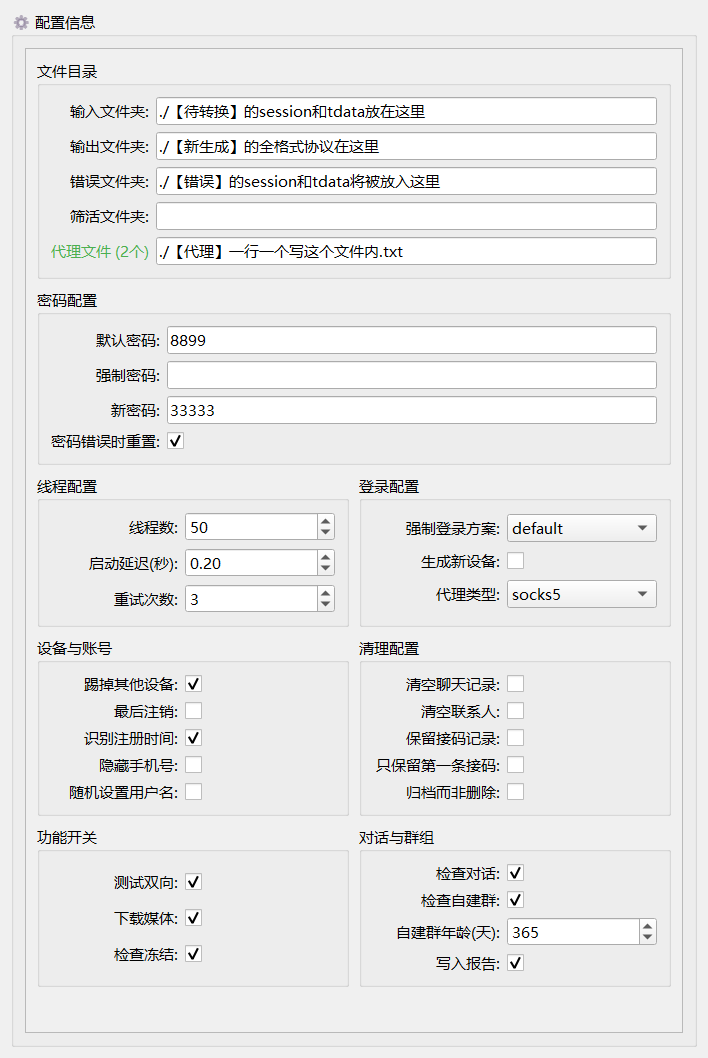708x1058 pixels.
Task: Decrease 自建群年龄 days with down arrow
Action: point(648,938)
